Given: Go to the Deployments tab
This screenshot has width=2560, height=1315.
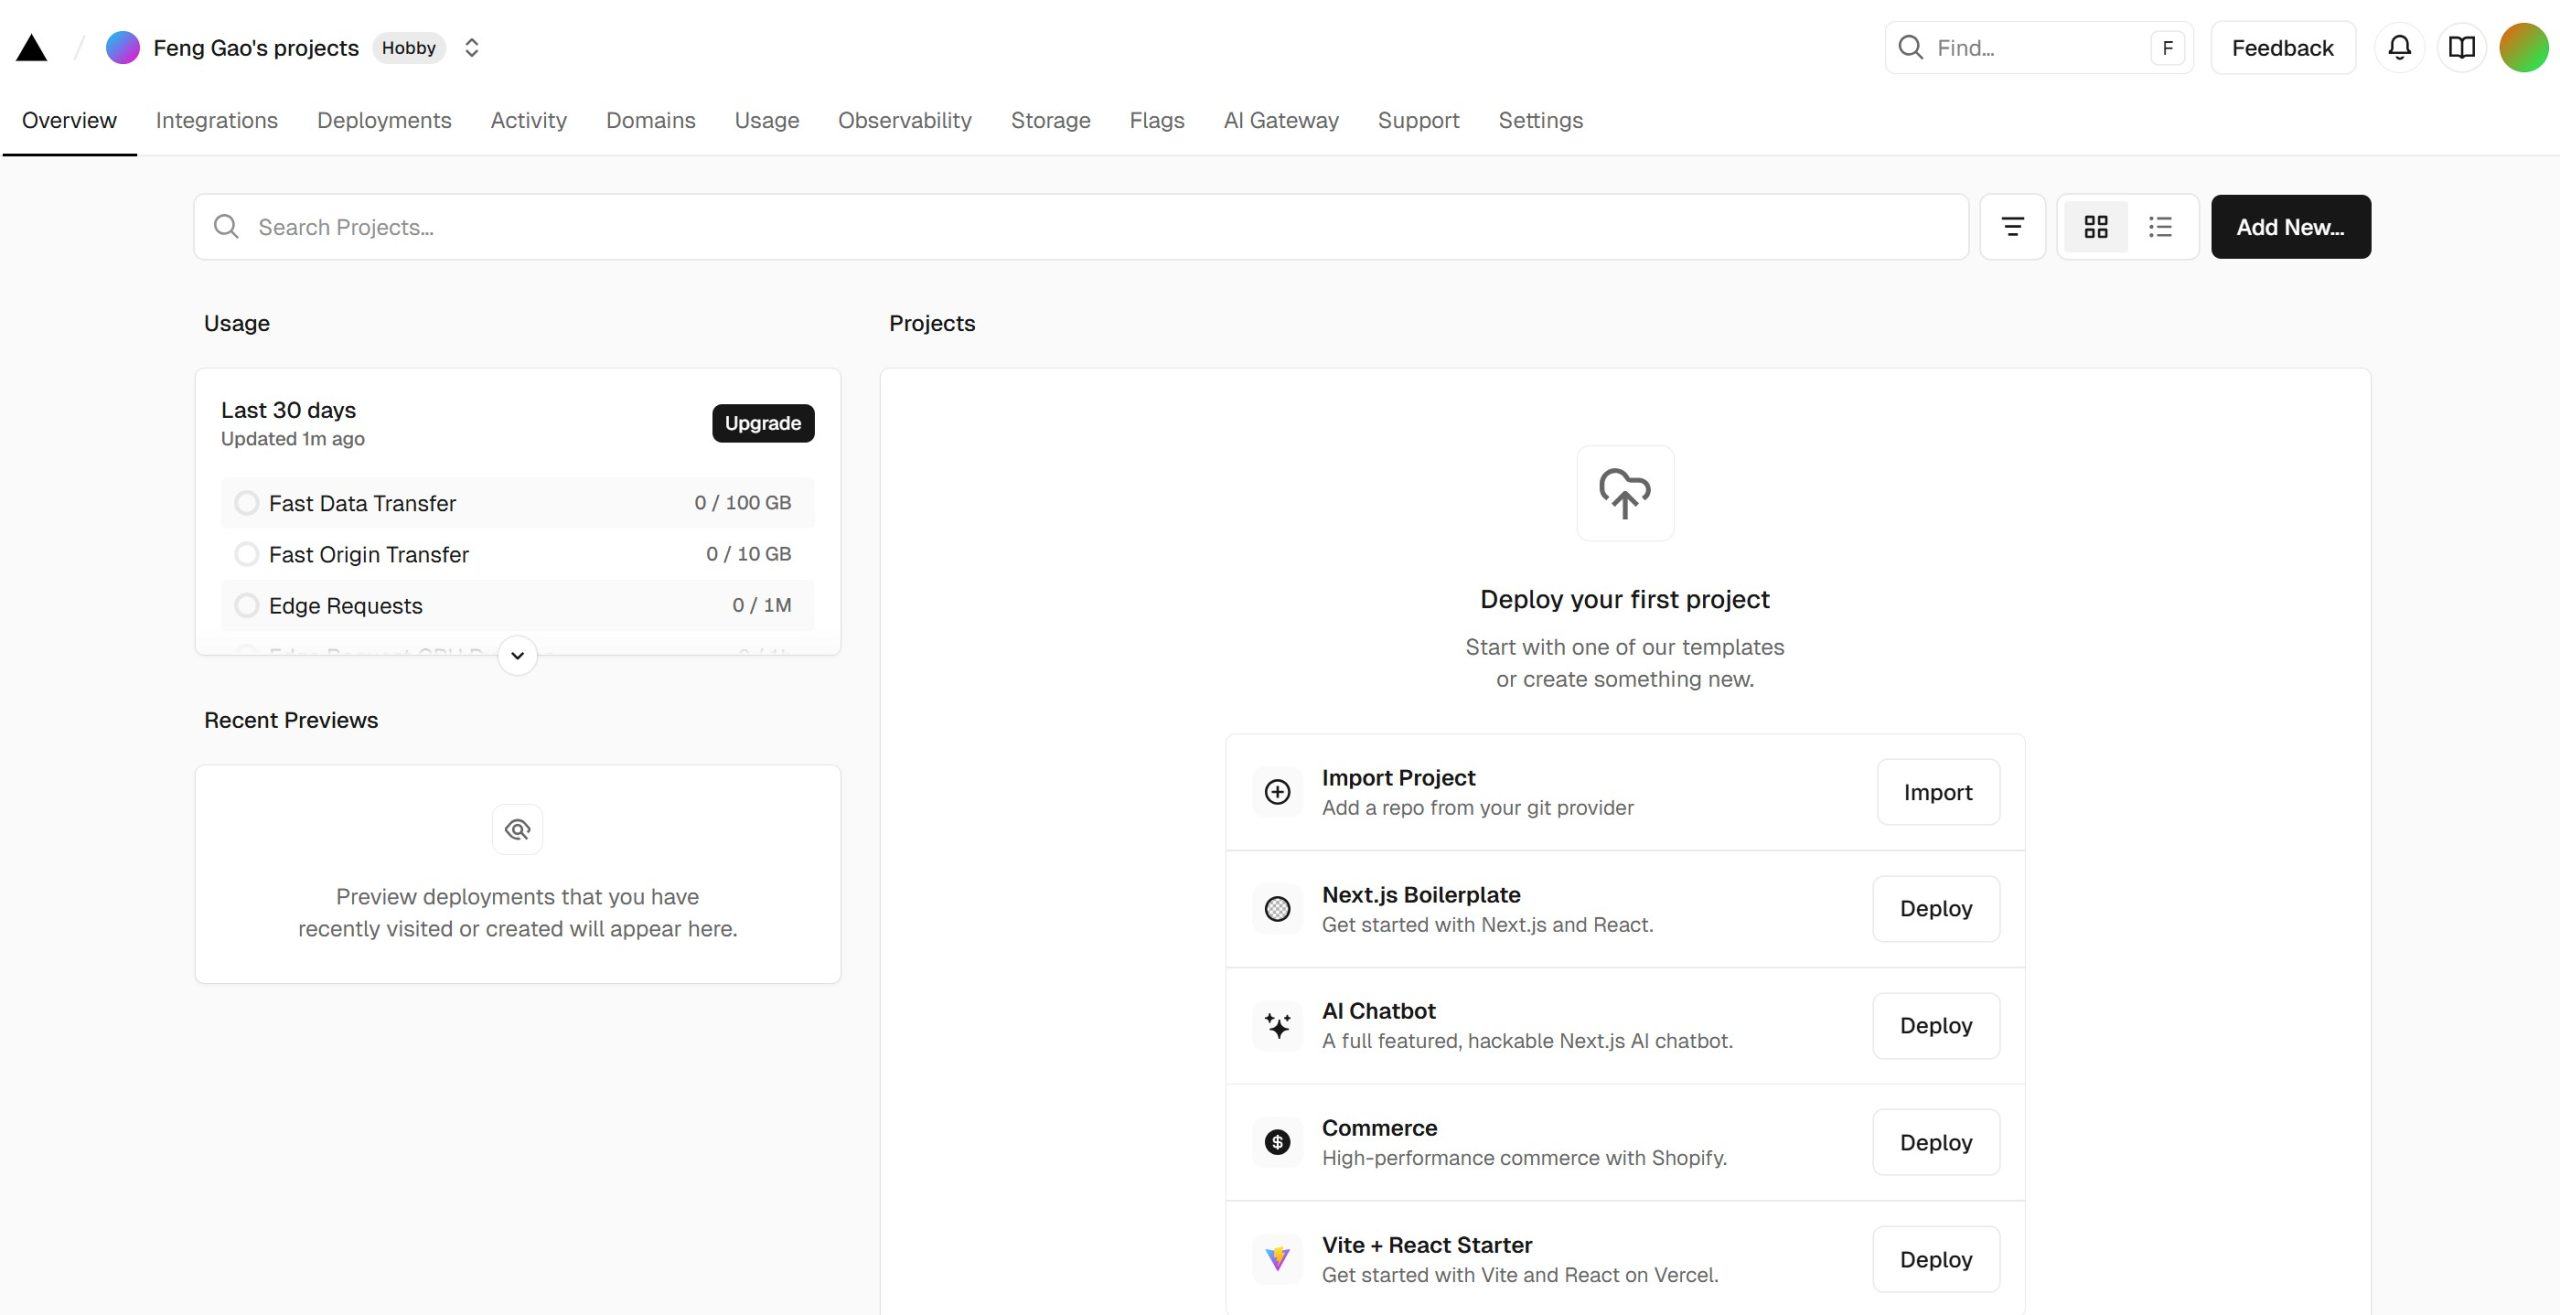Looking at the screenshot, I should tap(384, 120).
